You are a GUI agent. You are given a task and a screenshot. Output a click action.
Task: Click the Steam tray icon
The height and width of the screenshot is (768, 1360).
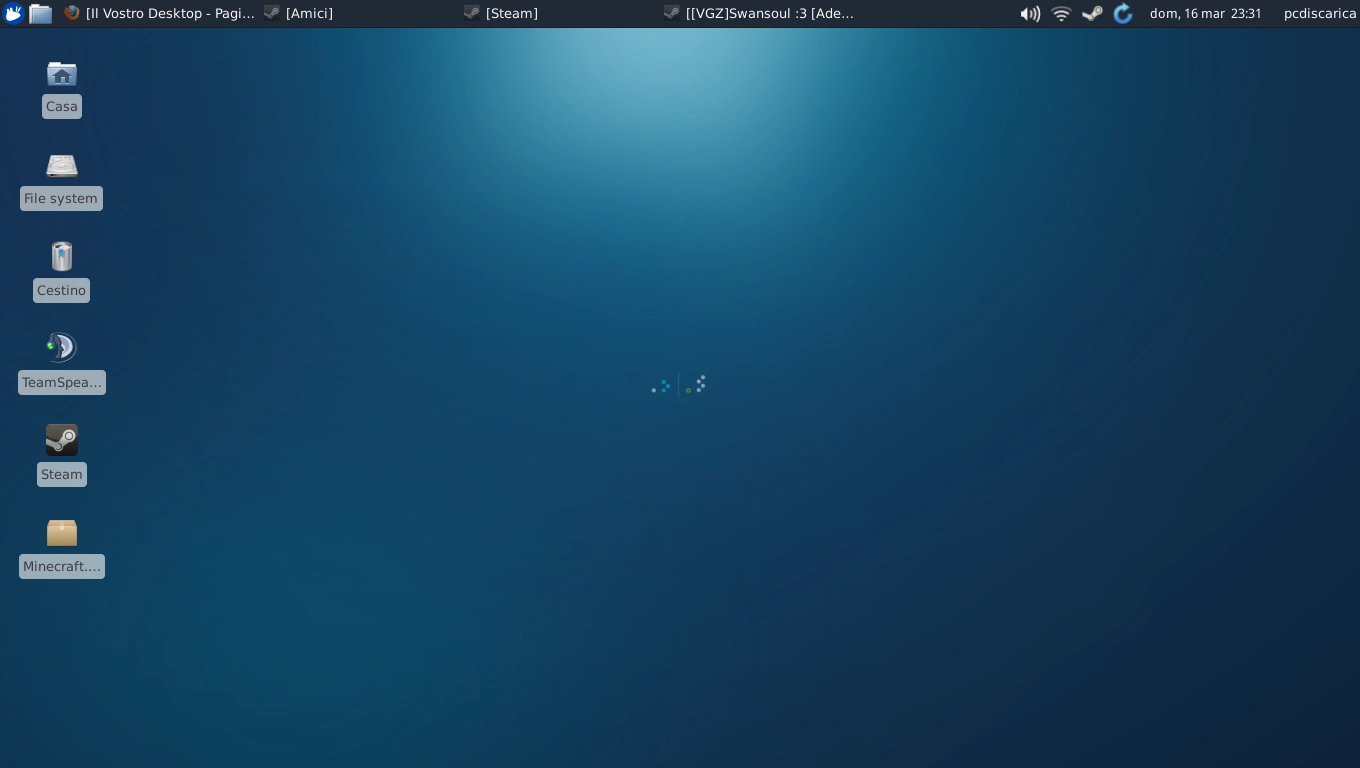click(x=1092, y=13)
